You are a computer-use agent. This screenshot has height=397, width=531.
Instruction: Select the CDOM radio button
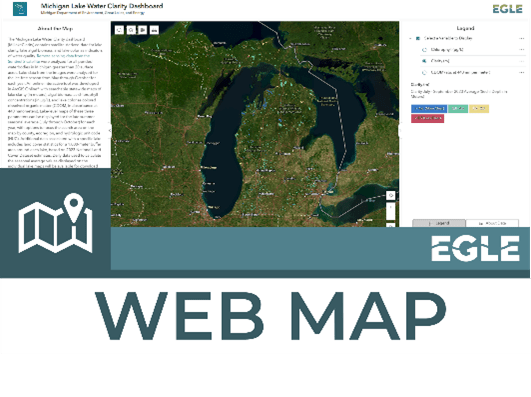tap(424, 72)
